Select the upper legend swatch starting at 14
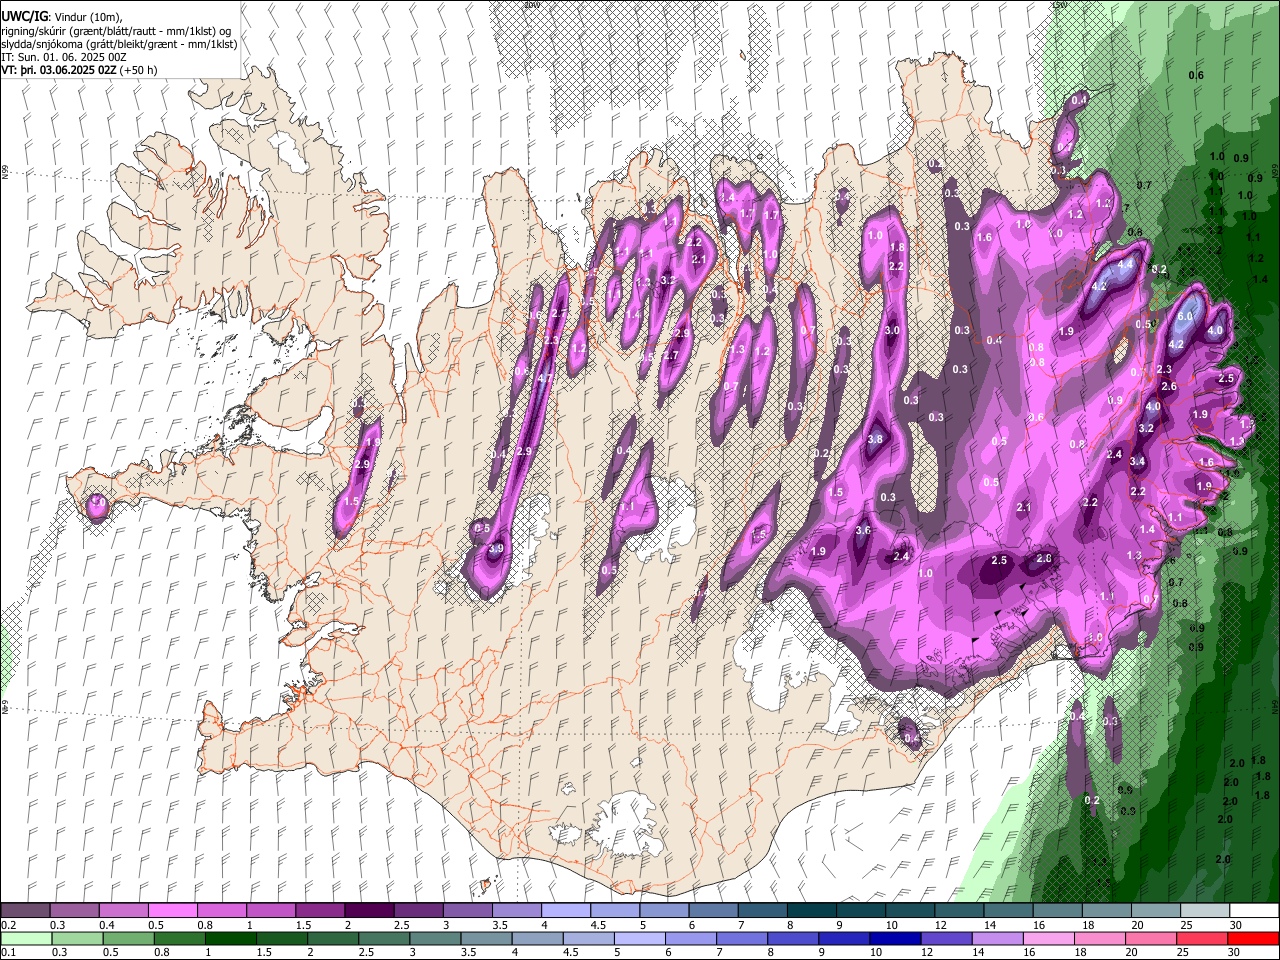 tap(1007, 911)
